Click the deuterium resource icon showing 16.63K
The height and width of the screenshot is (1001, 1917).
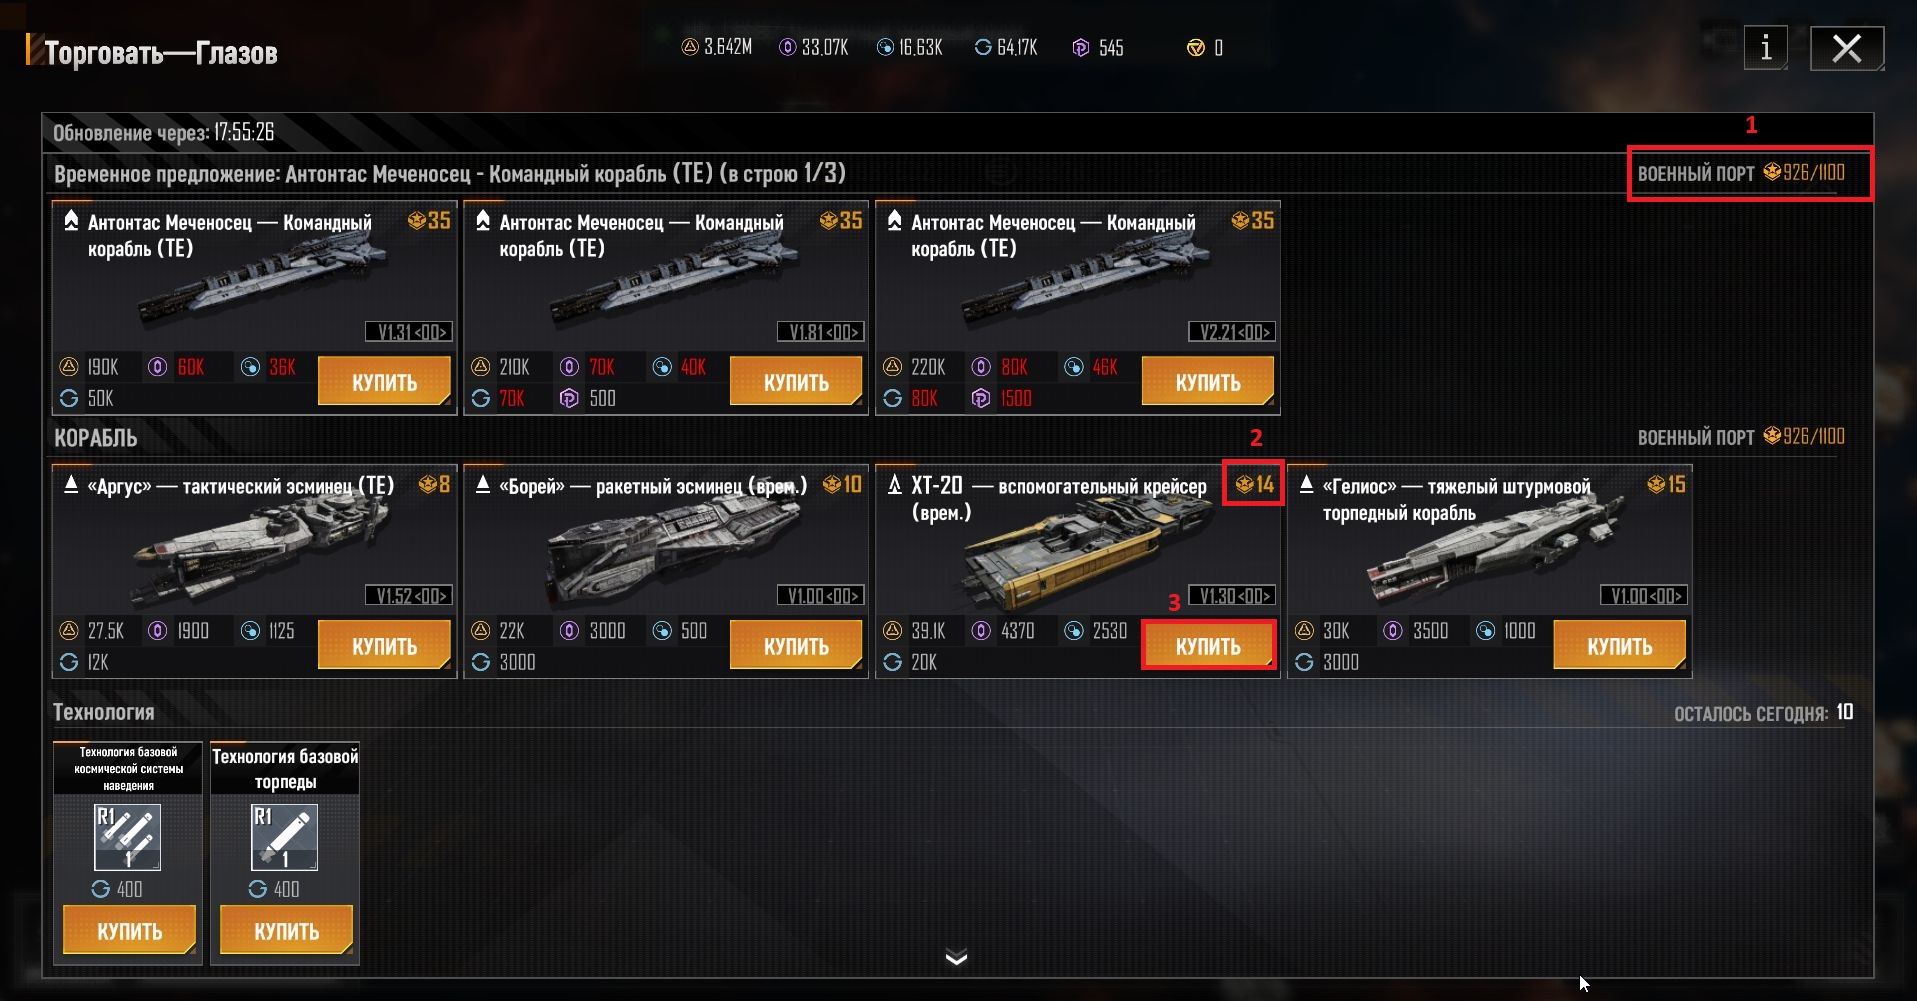[x=885, y=47]
